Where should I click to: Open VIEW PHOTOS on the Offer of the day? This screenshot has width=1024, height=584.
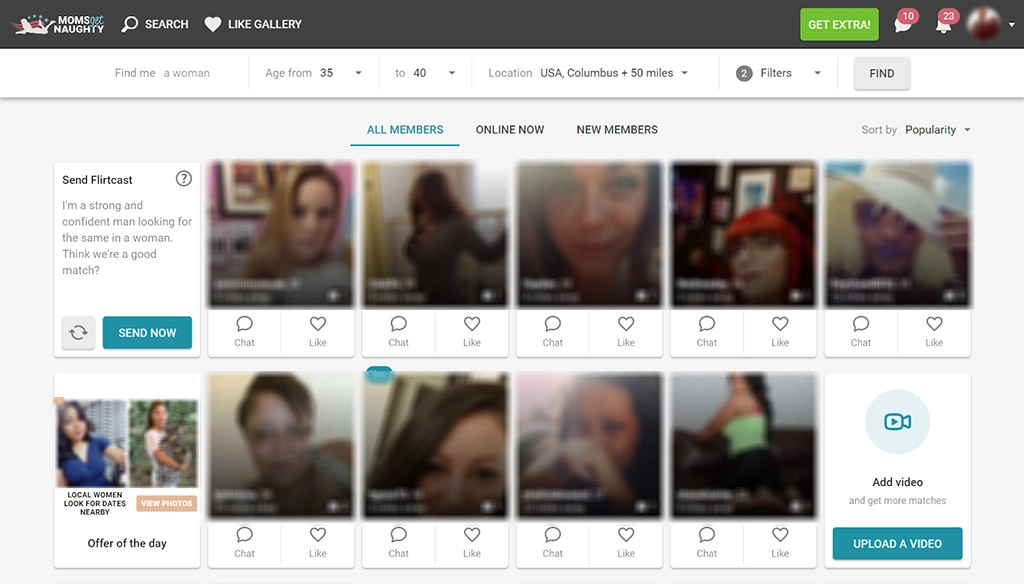click(166, 503)
